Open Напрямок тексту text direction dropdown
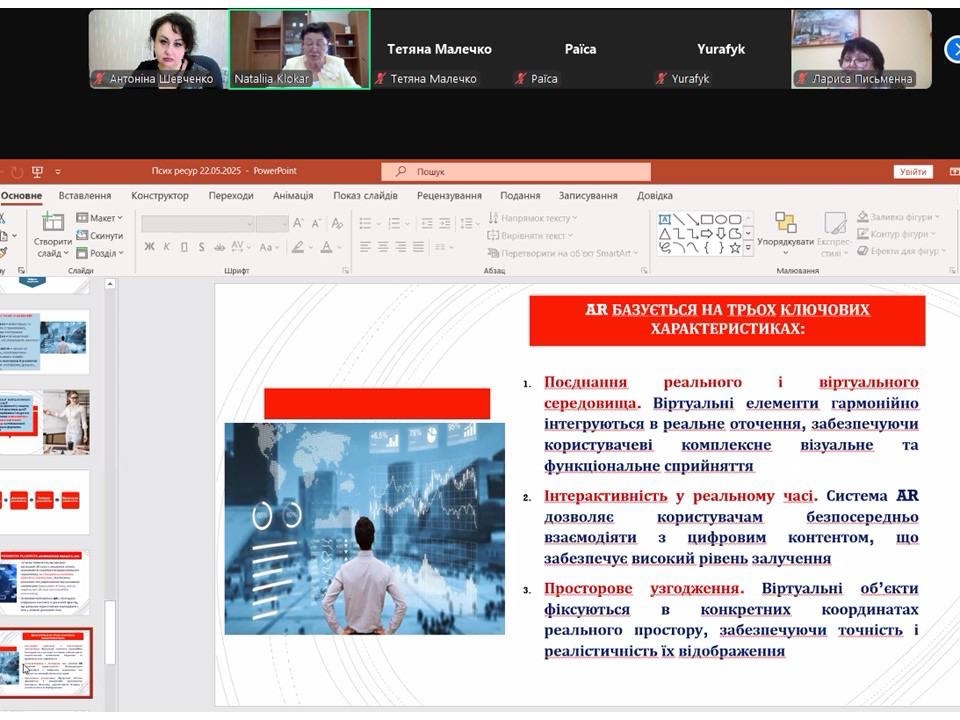The width and height of the screenshot is (960, 720). pos(533,218)
